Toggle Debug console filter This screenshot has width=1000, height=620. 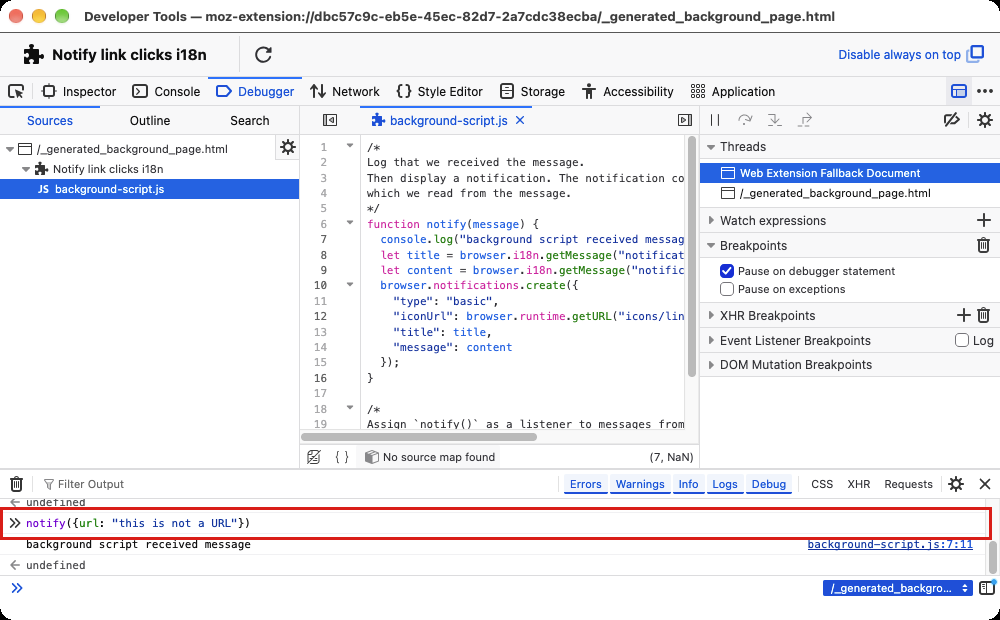click(x=768, y=484)
